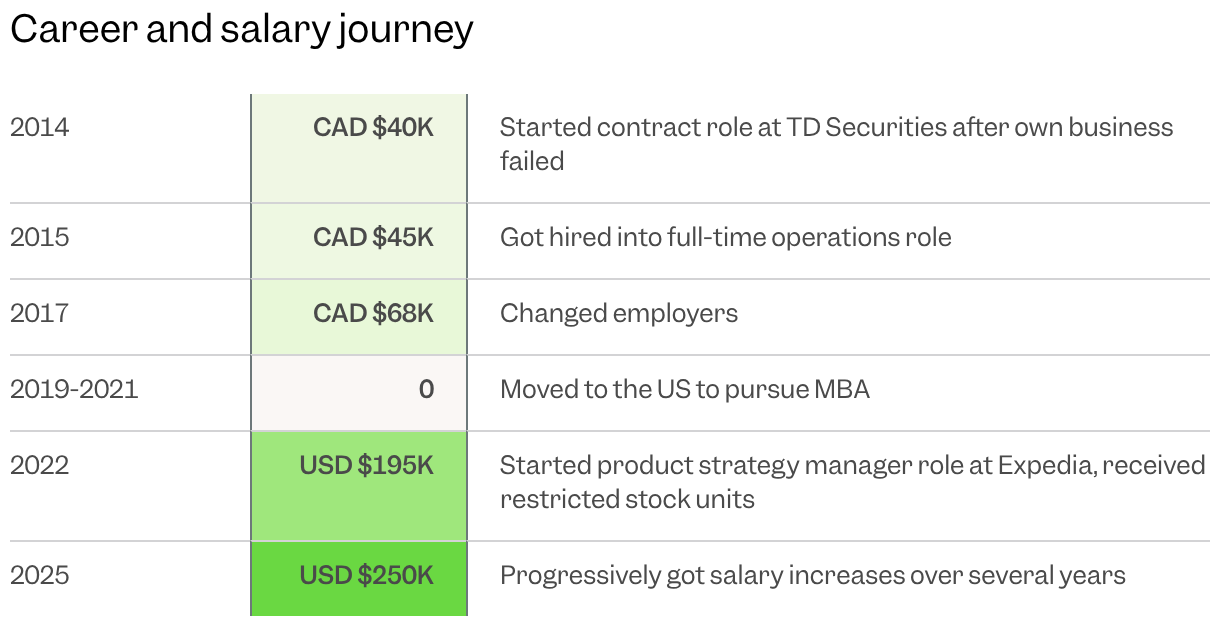Click the restricted stock units text line
Viewport: 1220px width, 626px height.
[627, 499]
